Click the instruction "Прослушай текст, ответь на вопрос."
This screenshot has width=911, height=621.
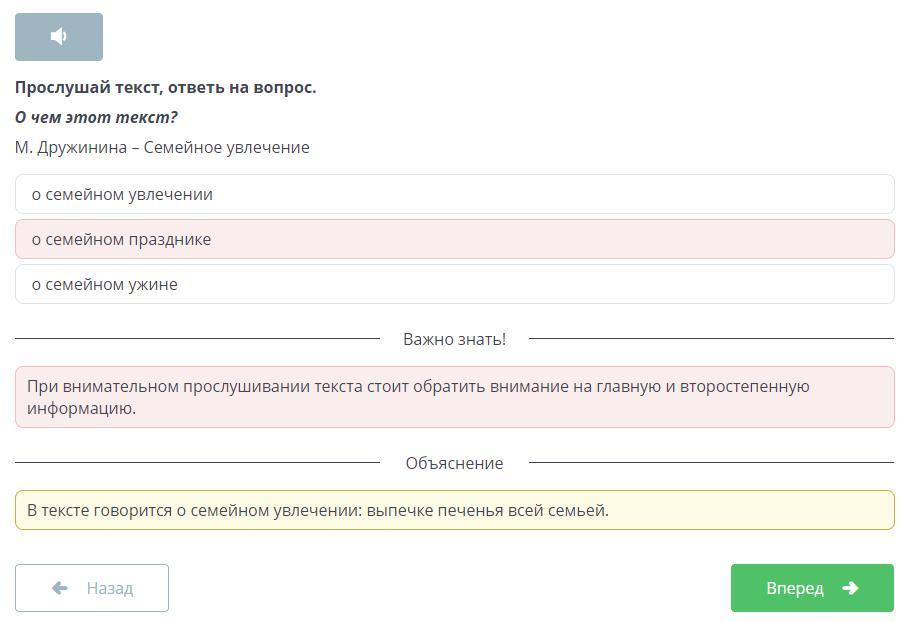click(165, 87)
